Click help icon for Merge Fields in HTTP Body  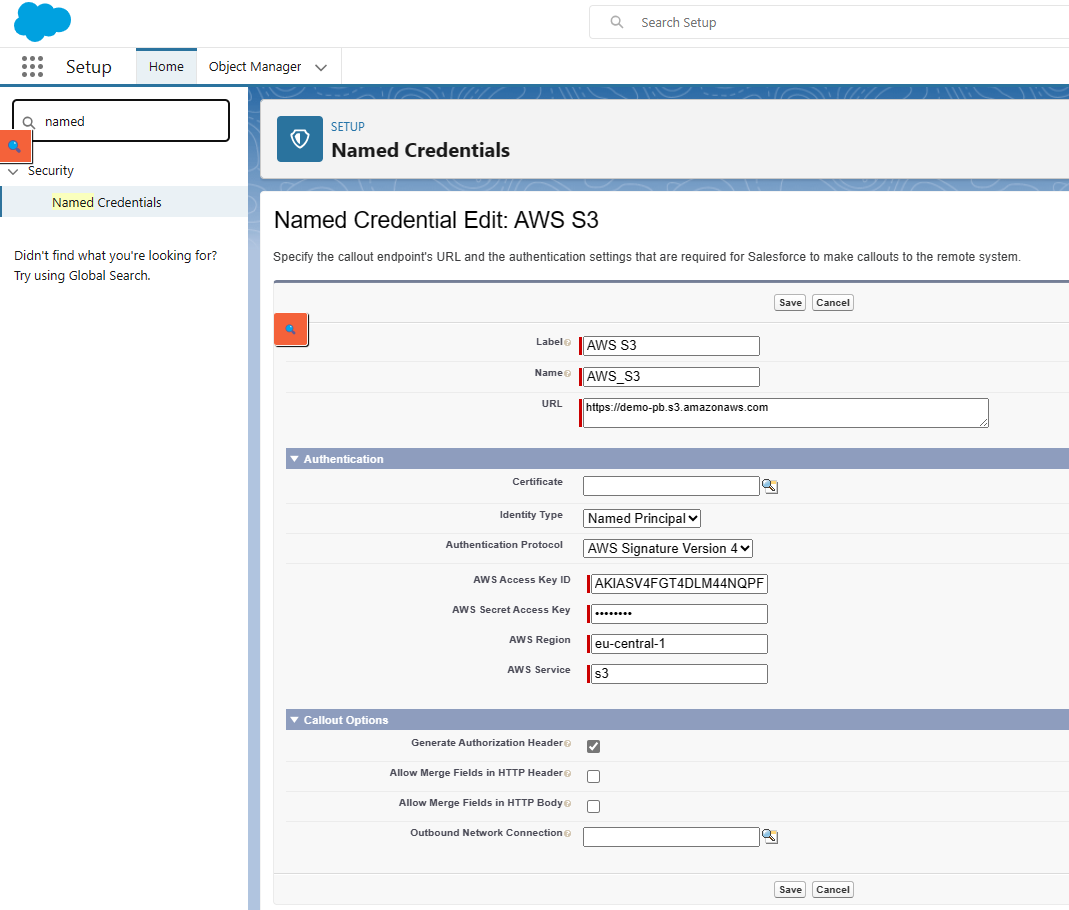point(567,804)
